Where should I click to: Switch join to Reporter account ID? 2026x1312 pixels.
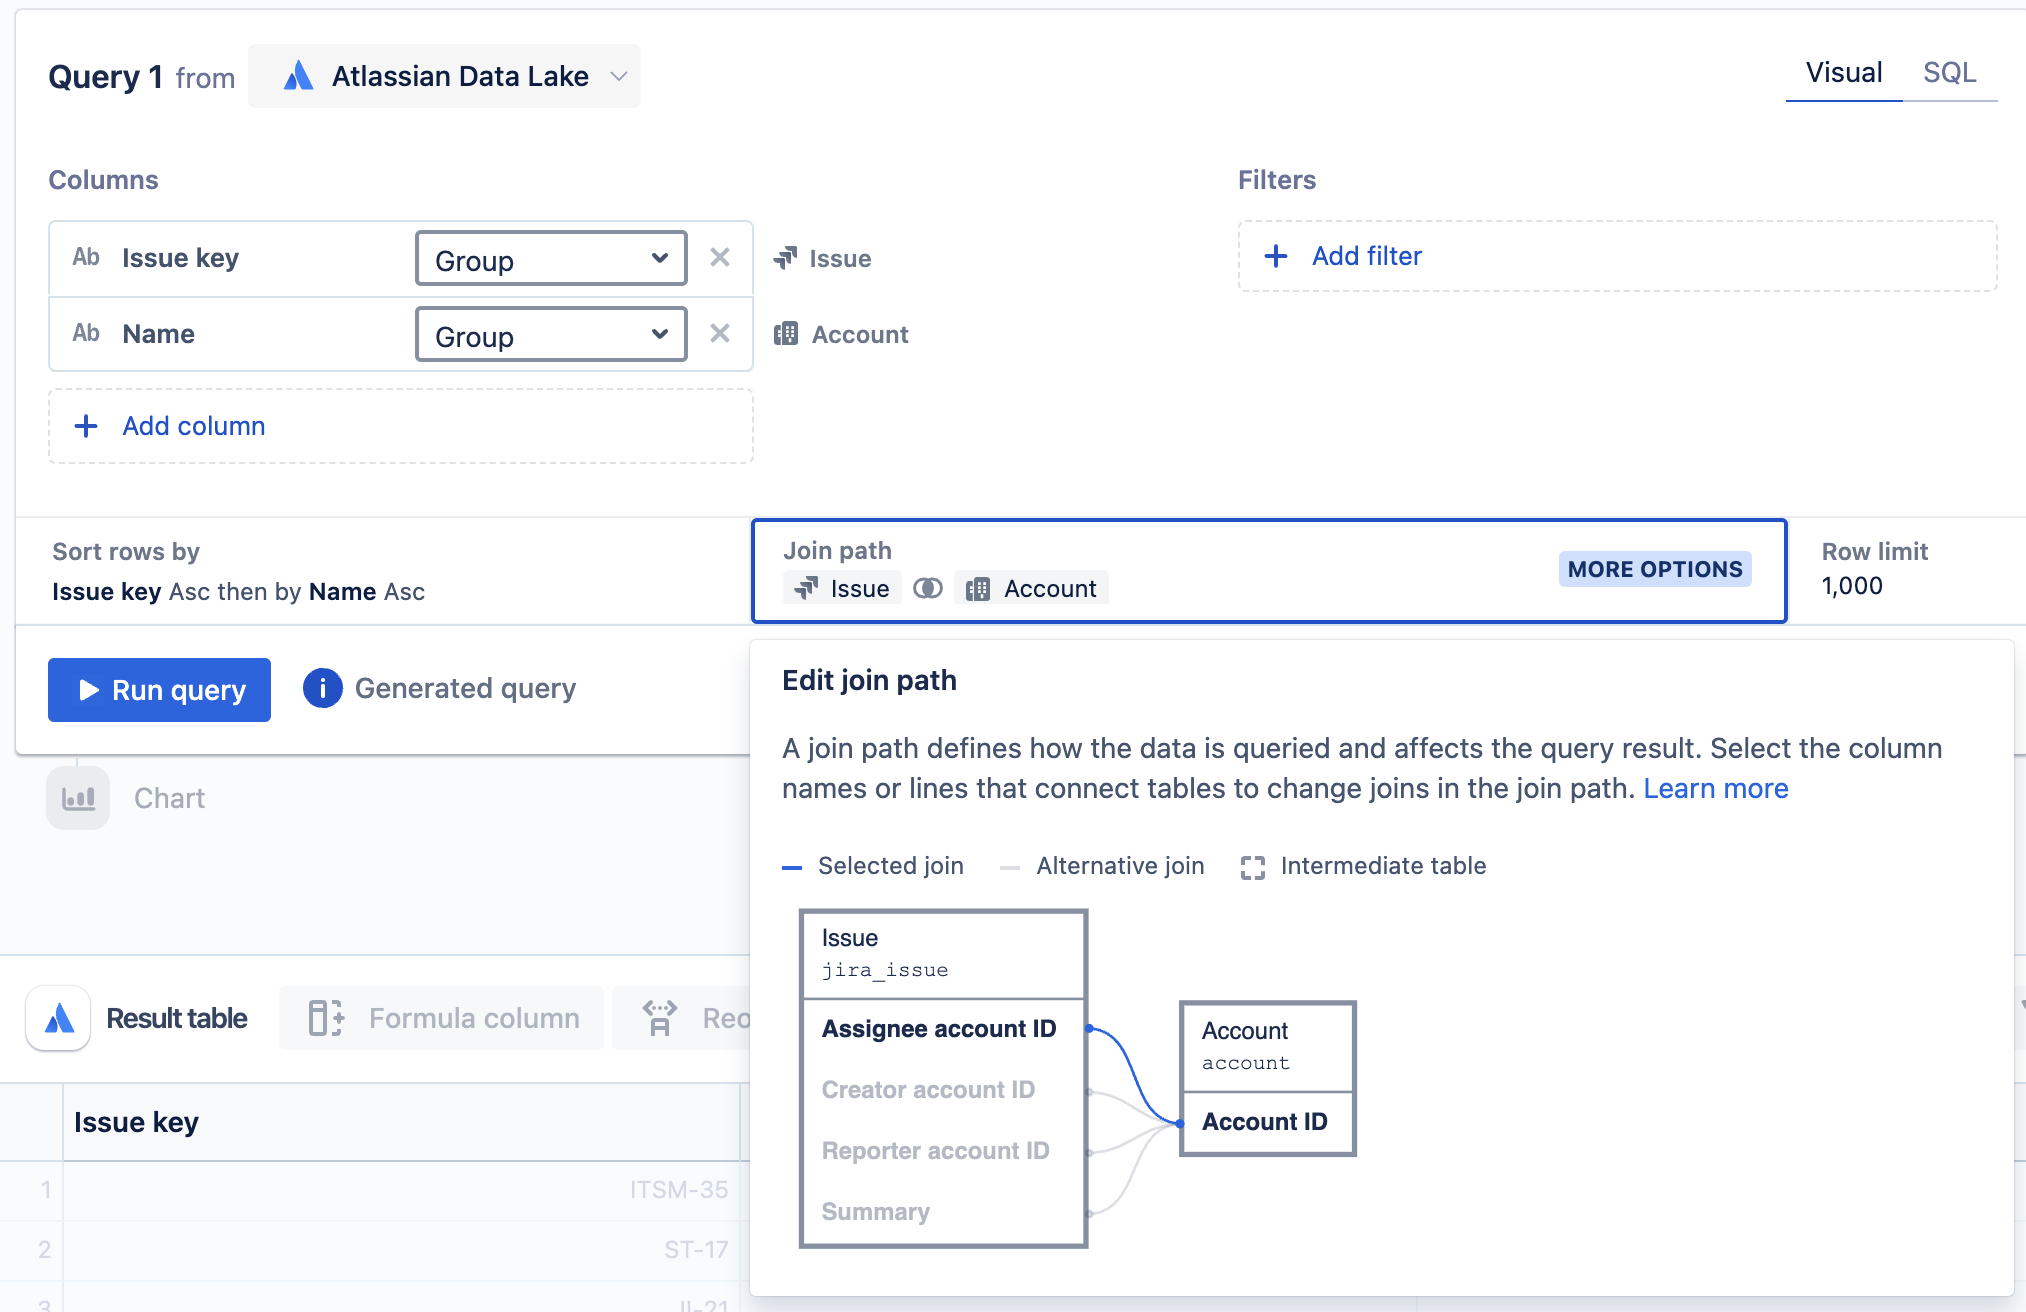point(936,1150)
